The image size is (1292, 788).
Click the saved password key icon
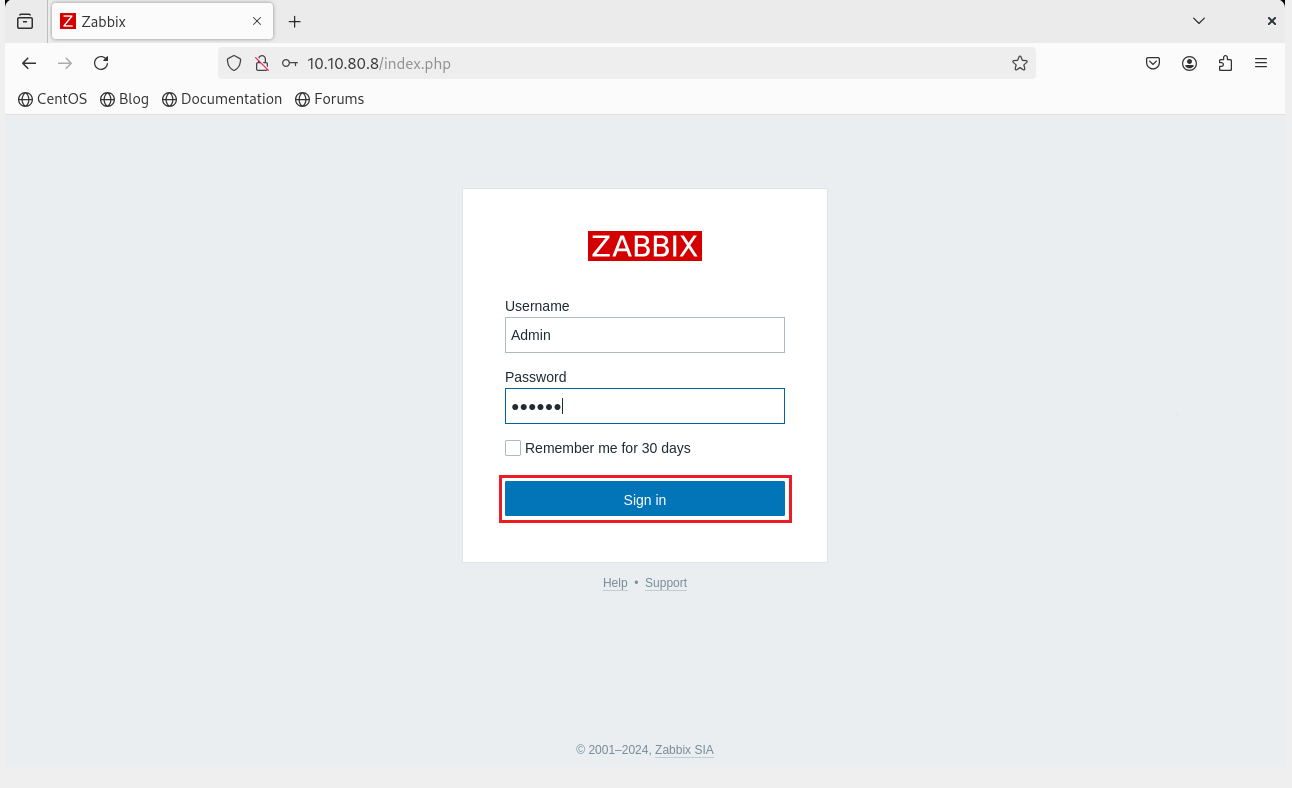pos(290,63)
